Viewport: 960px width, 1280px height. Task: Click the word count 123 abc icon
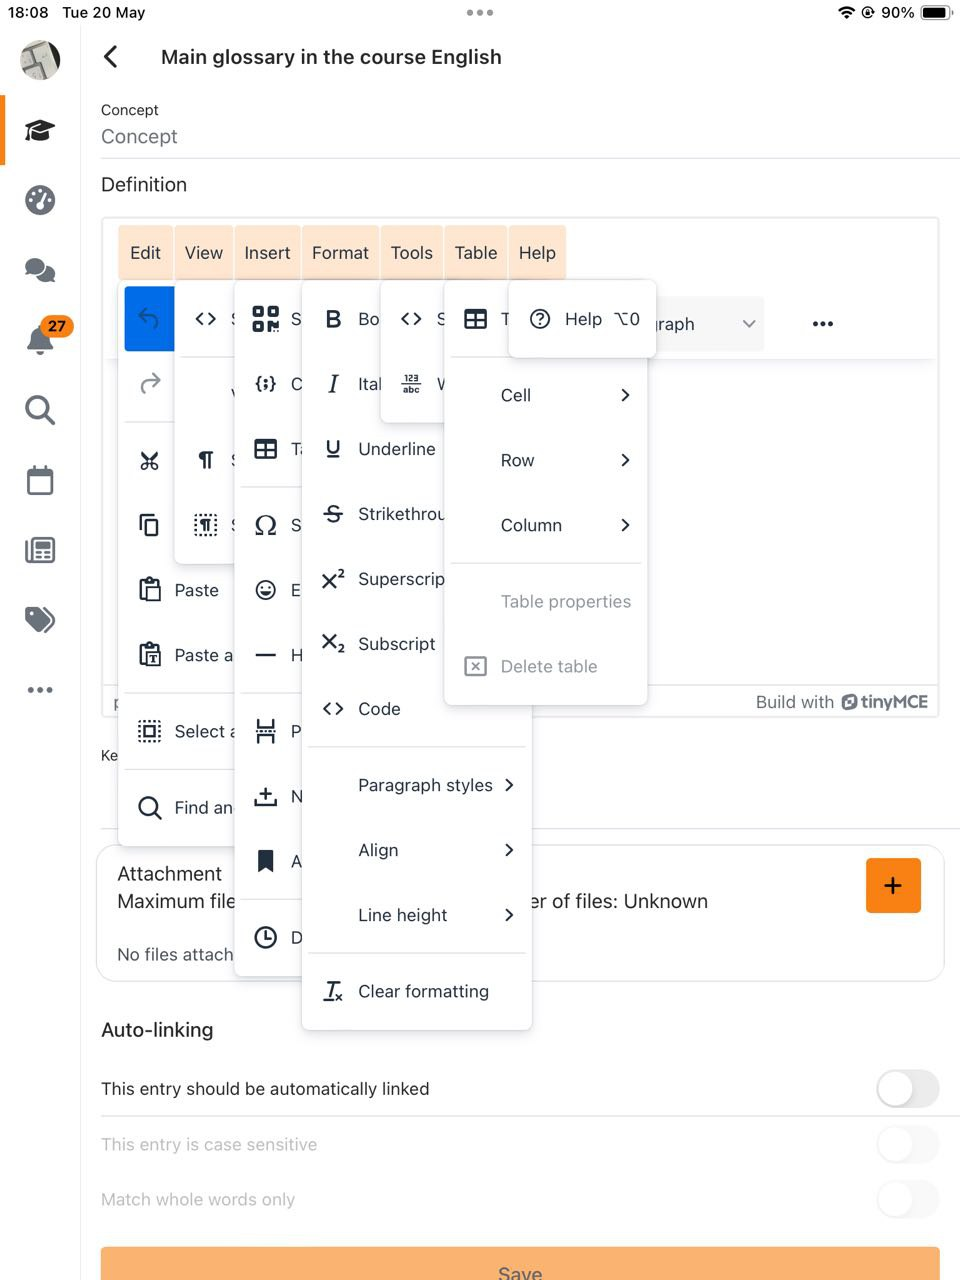coord(411,383)
